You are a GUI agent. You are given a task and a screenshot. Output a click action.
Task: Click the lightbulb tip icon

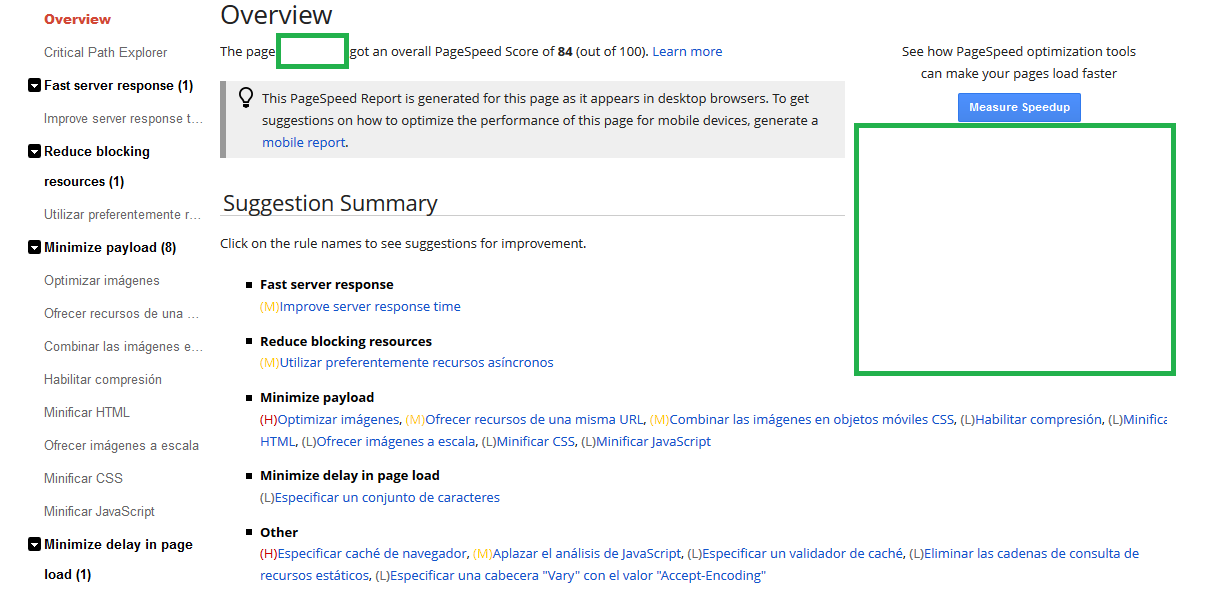245,97
